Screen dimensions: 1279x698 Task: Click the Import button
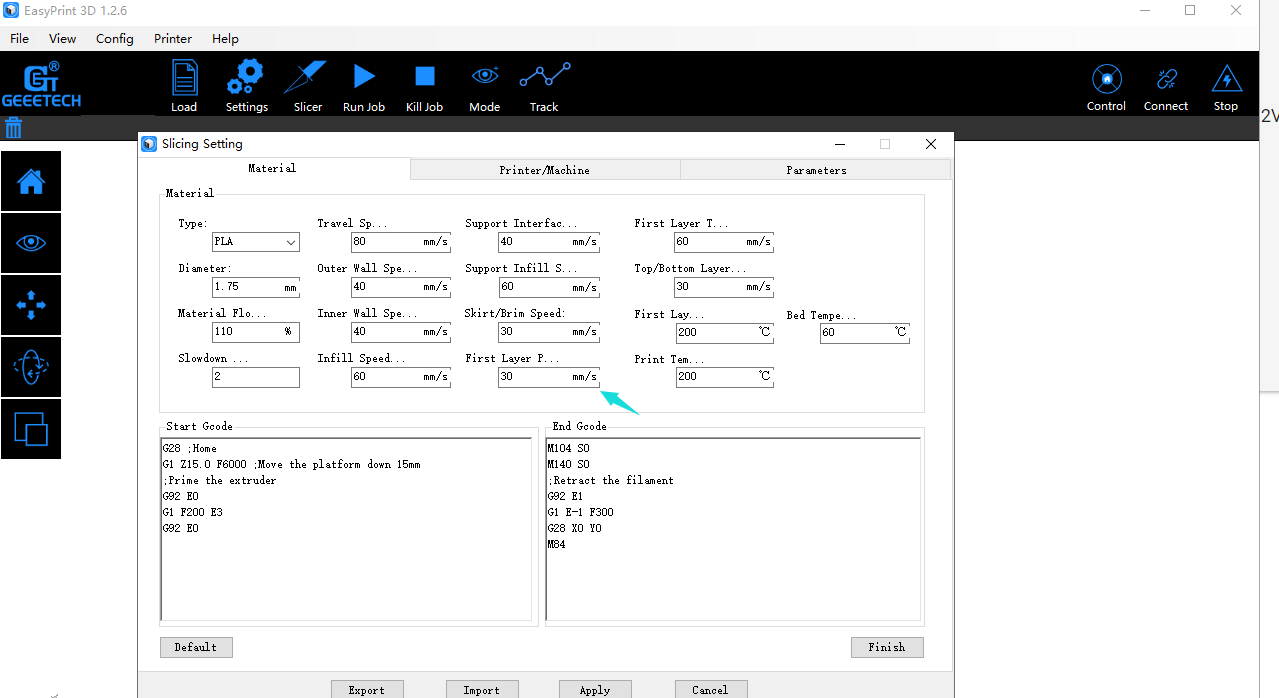click(x=481, y=690)
